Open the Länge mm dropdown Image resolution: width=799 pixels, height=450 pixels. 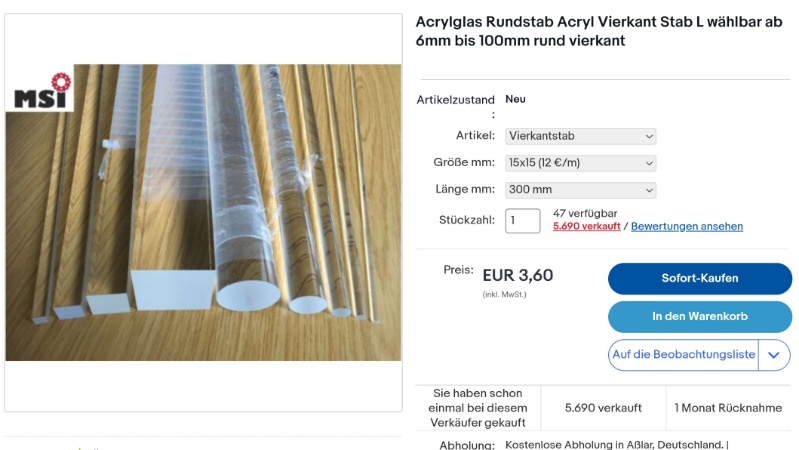[580, 190]
